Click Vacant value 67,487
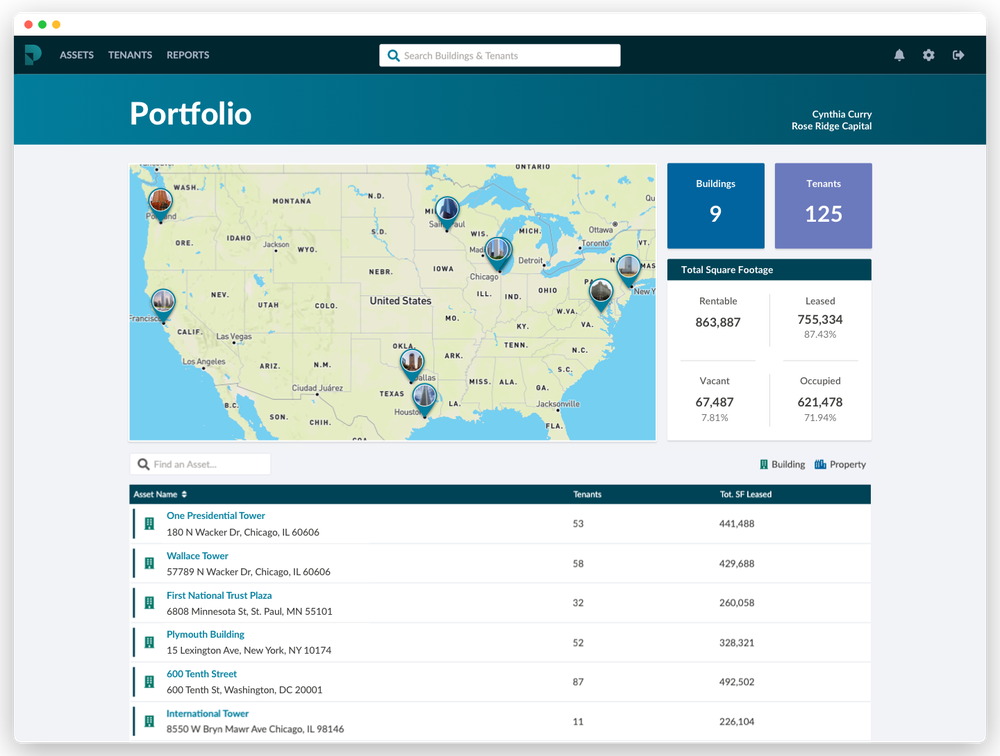 (714, 402)
